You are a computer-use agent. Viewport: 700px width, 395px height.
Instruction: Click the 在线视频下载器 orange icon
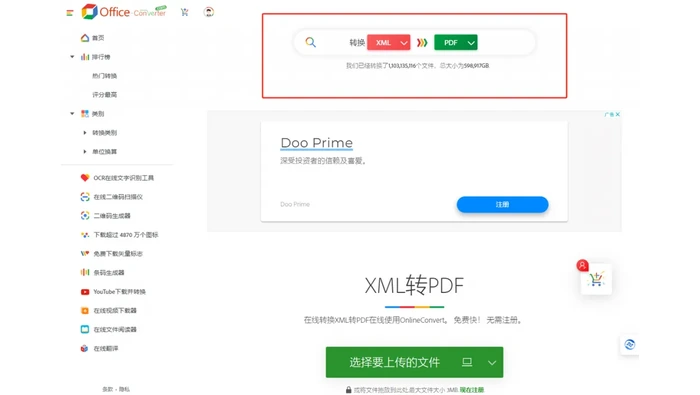point(85,310)
